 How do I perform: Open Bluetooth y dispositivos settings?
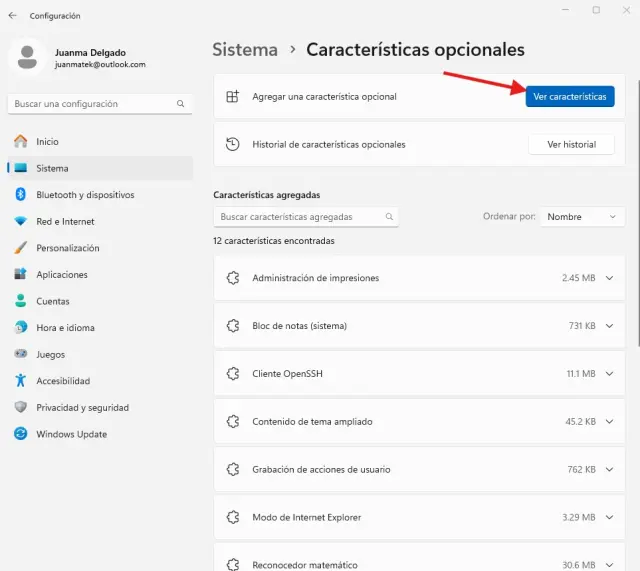pos(85,195)
